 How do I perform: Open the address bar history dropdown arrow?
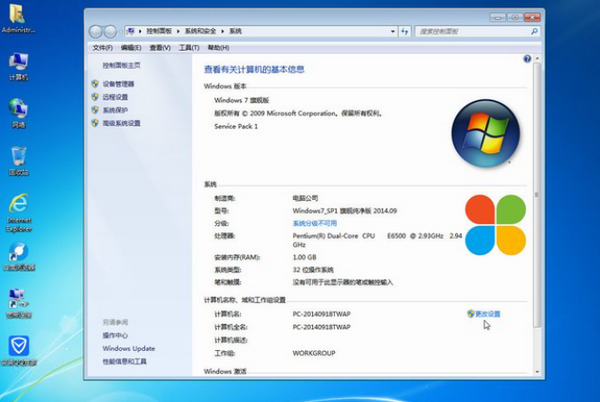[393, 31]
